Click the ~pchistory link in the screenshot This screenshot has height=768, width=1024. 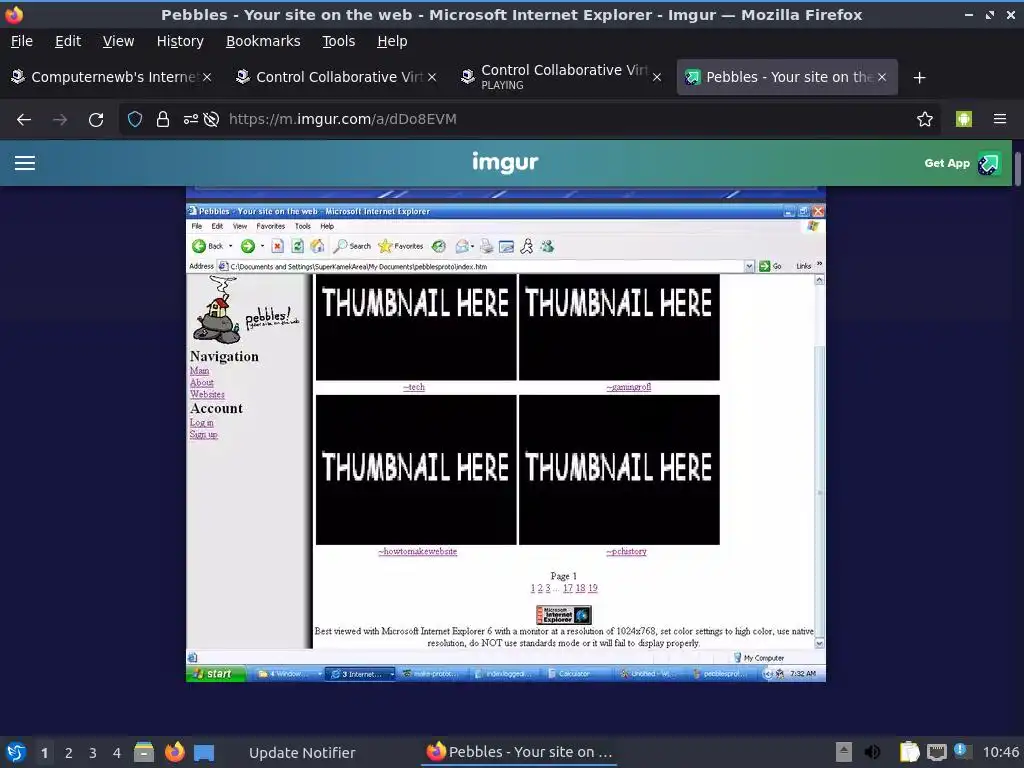626,552
